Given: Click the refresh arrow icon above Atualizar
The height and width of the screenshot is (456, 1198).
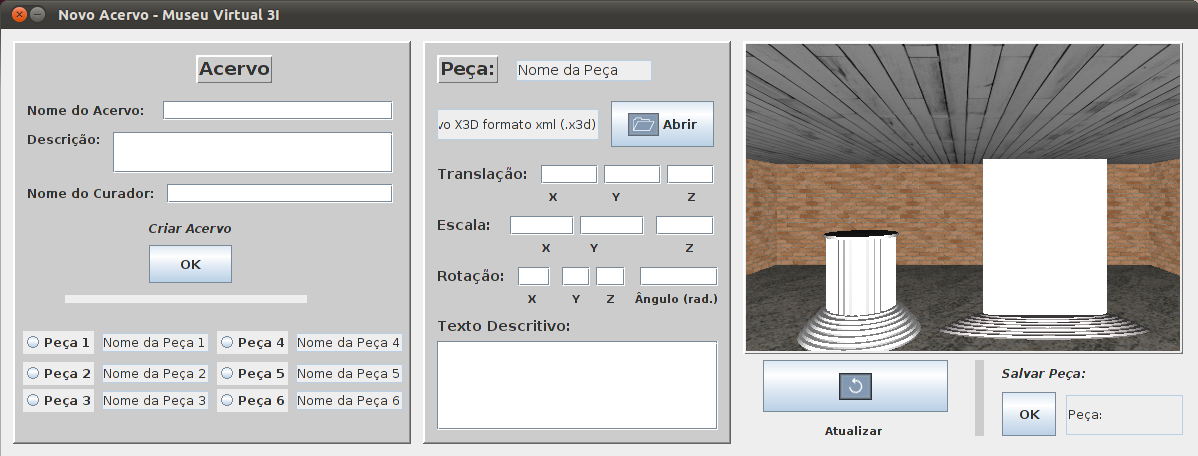Looking at the screenshot, I should coord(855,386).
